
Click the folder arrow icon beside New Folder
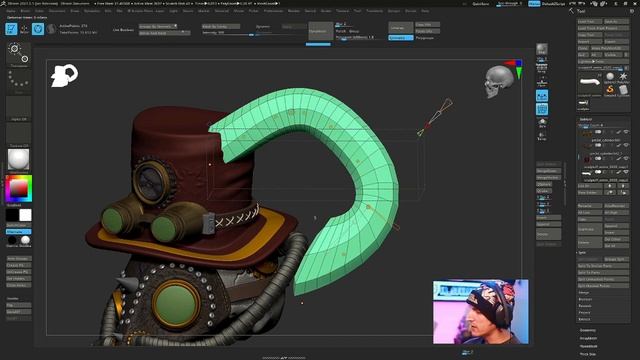click(x=610, y=192)
